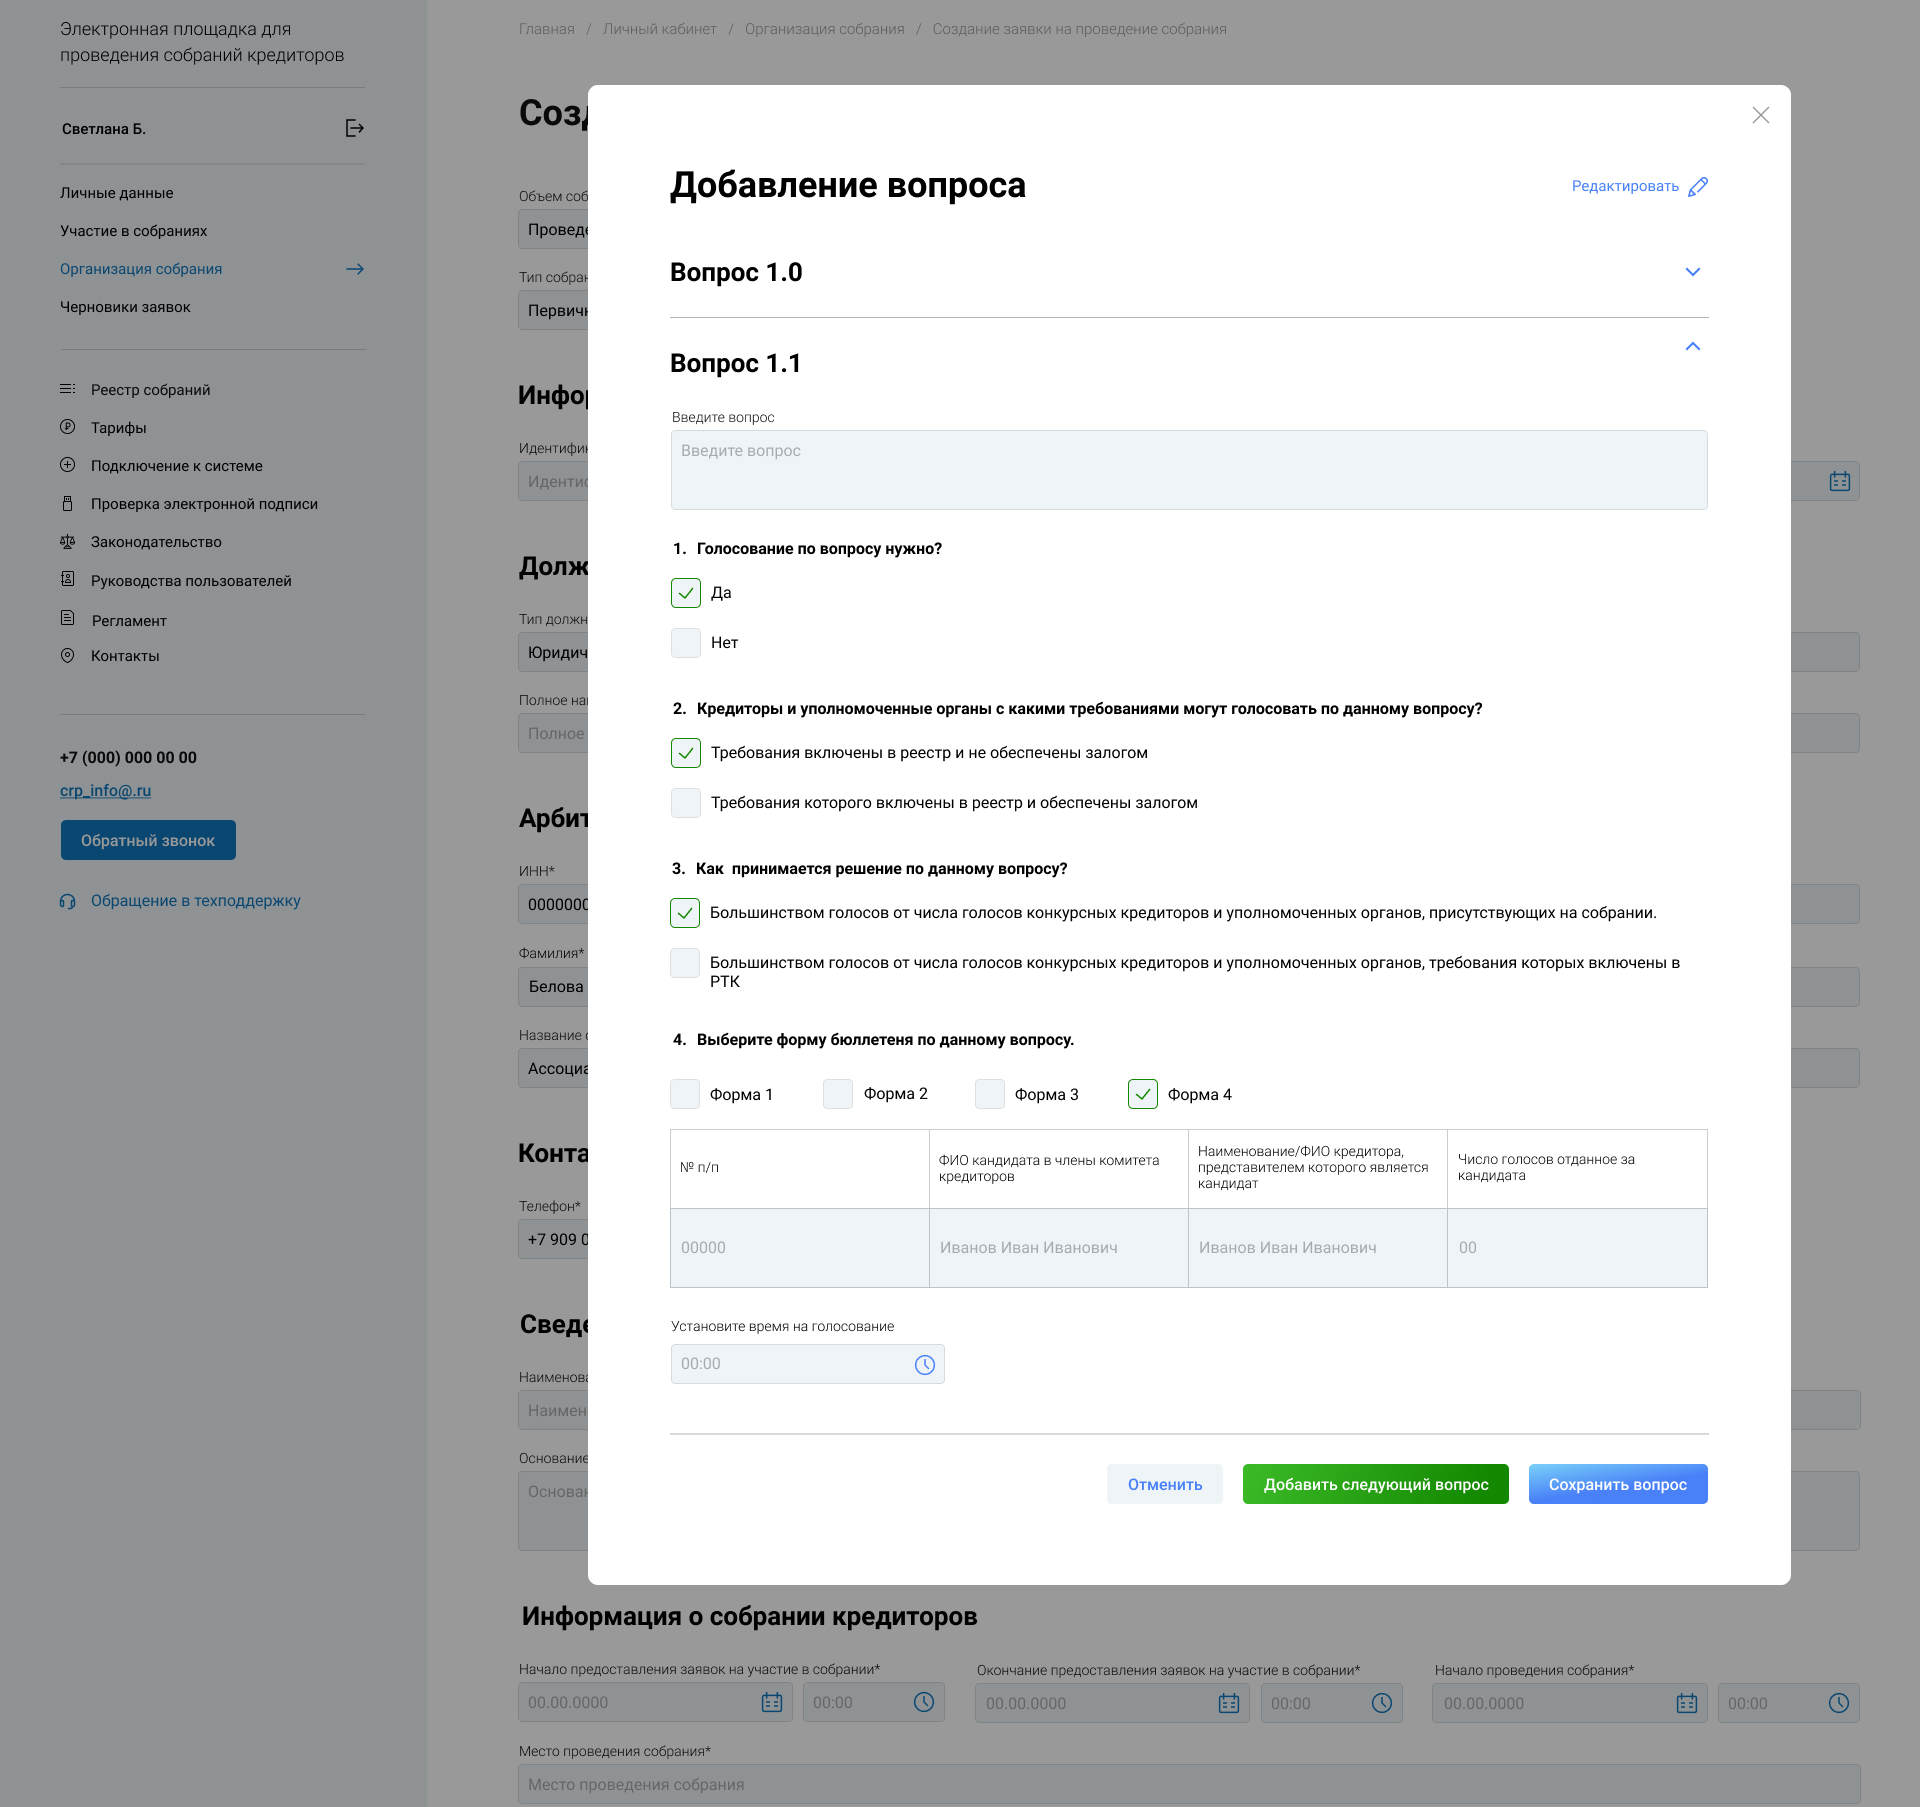The width and height of the screenshot is (1920, 1807).
Task: Toggle checkbox for majority присутствующих на собрании
Action: (x=685, y=913)
